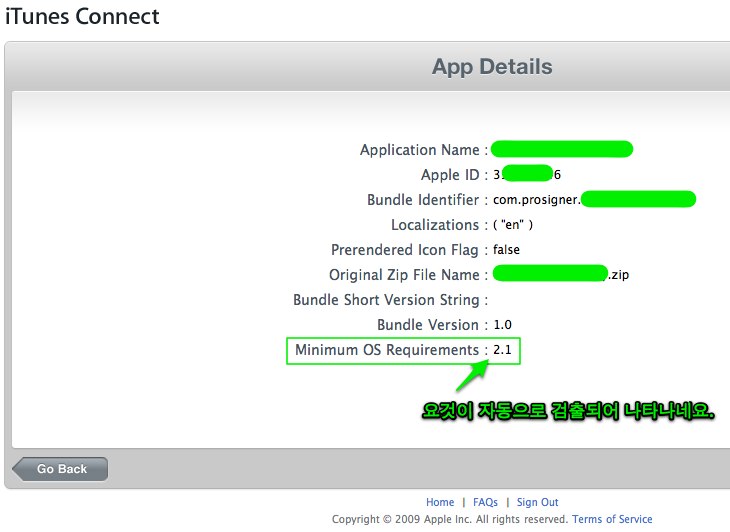The image size is (730, 532).
Task: Click the Korean green annotation text
Action: tap(567, 412)
